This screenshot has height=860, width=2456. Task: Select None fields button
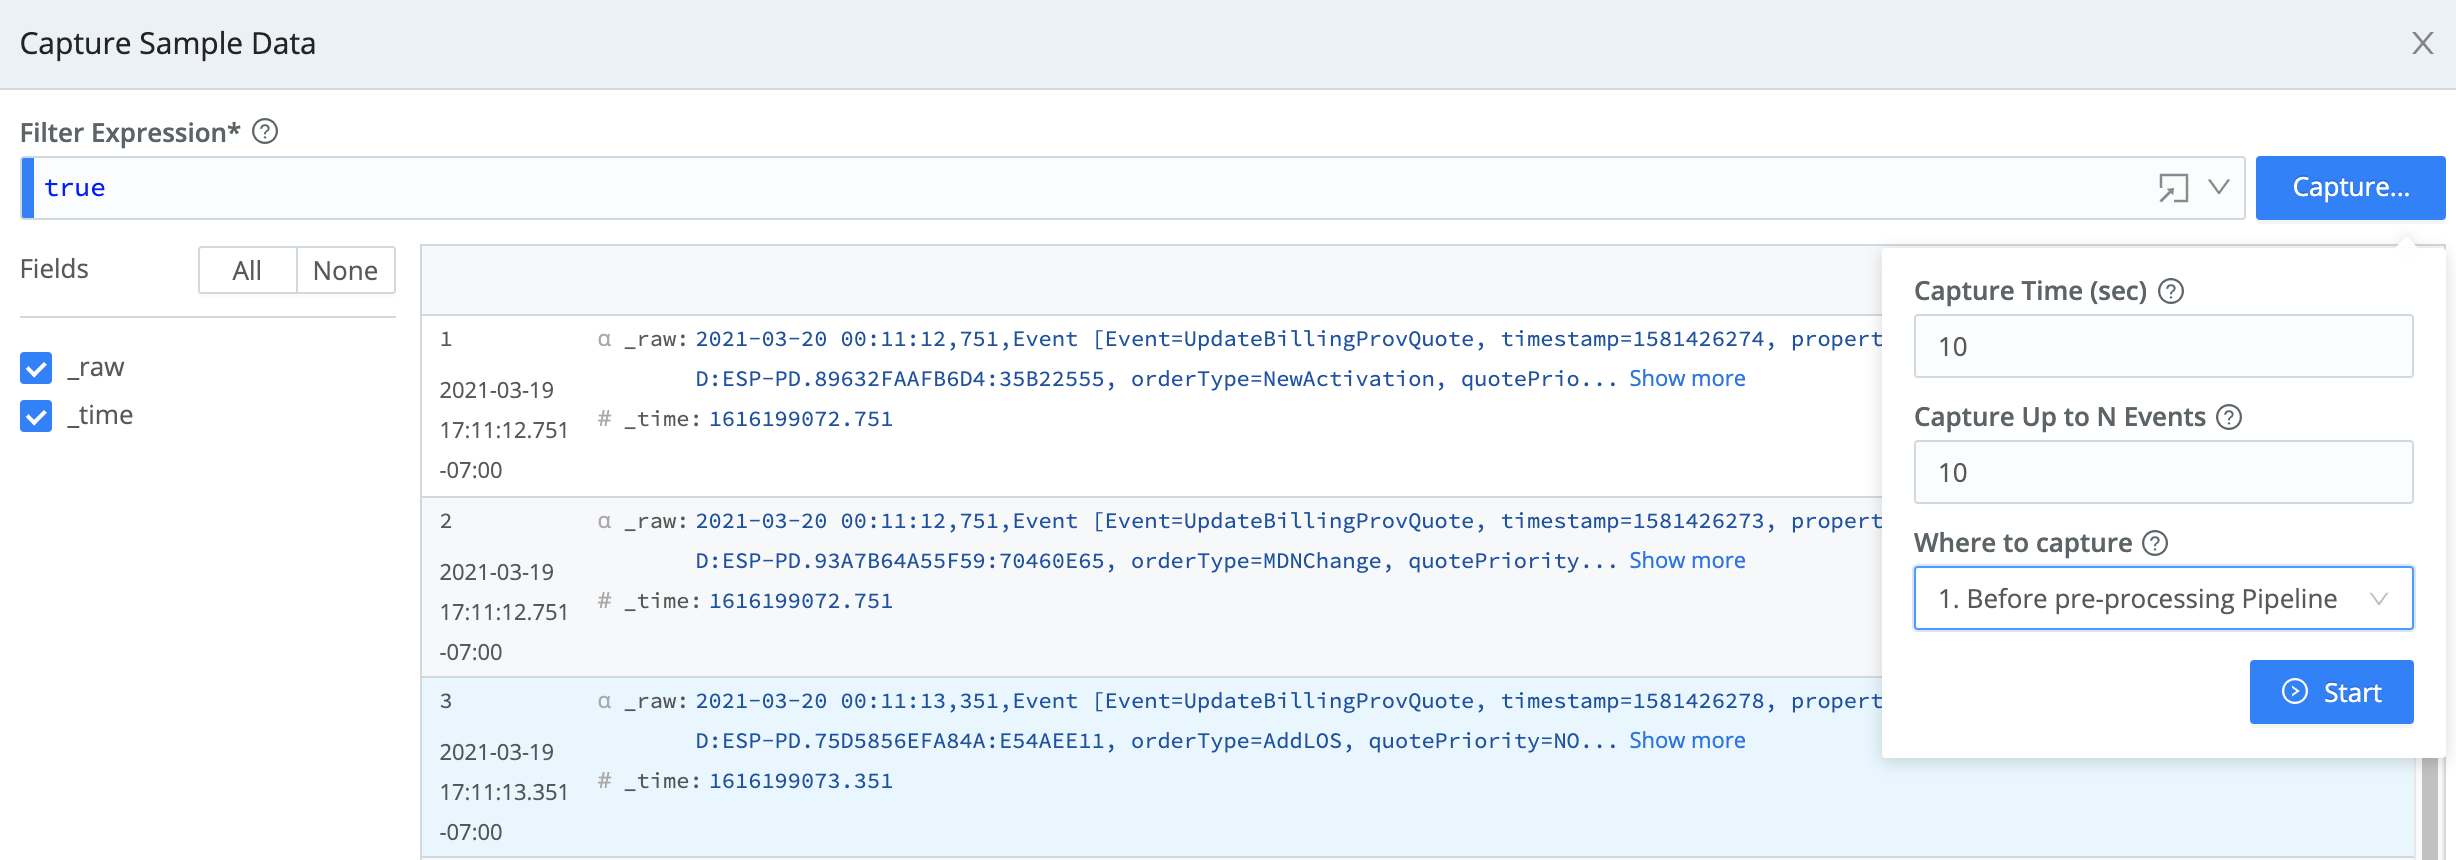(x=345, y=270)
